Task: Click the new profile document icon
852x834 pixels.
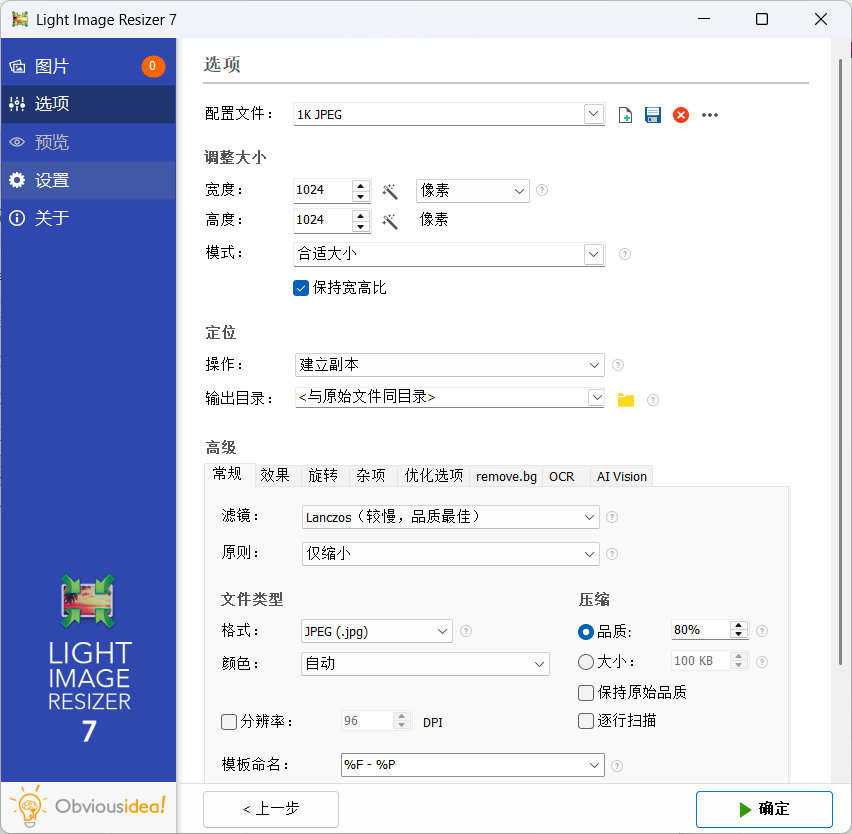Action: coord(625,115)
